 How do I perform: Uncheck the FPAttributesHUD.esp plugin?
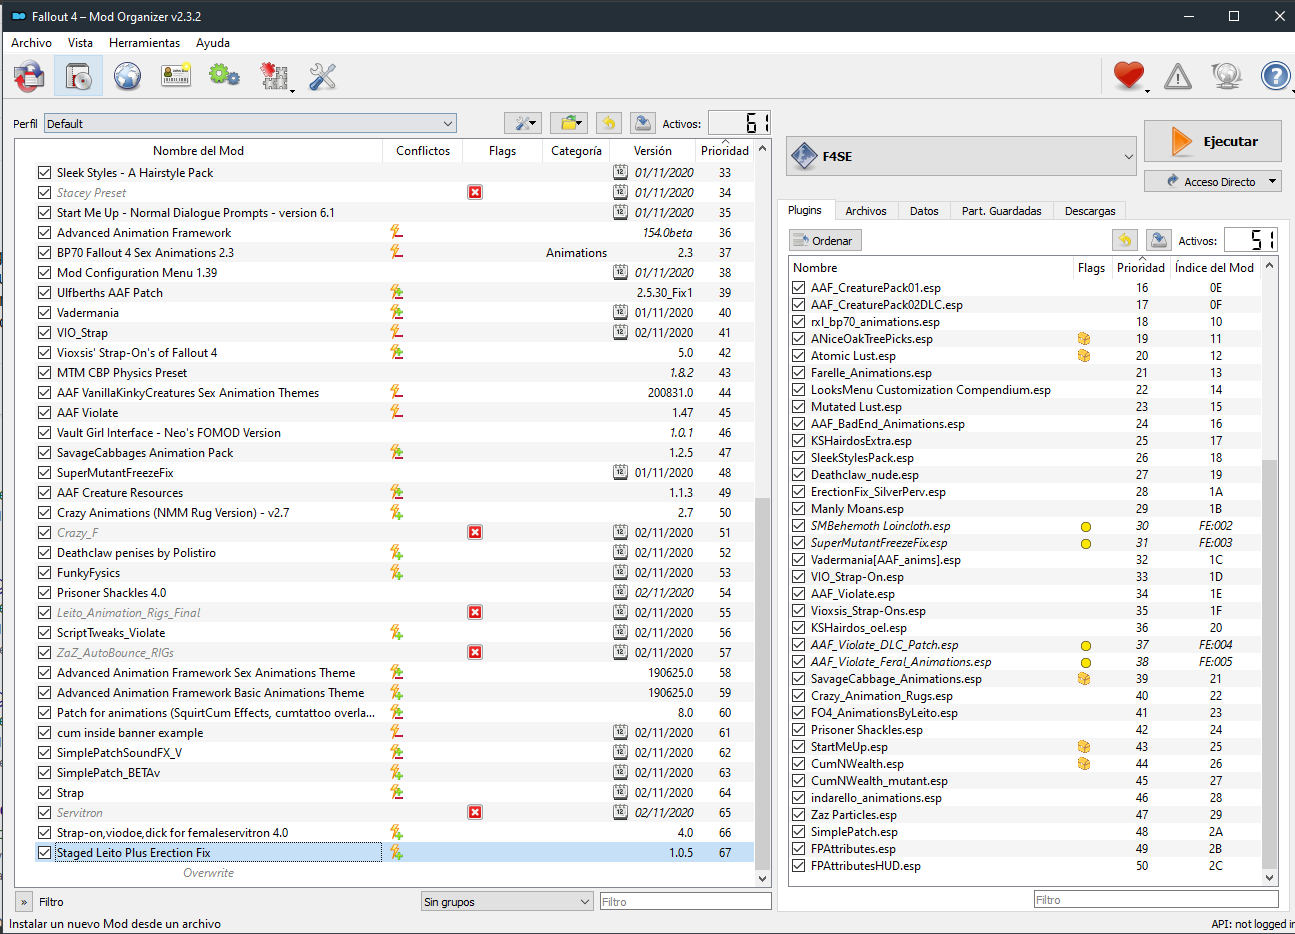798,866
